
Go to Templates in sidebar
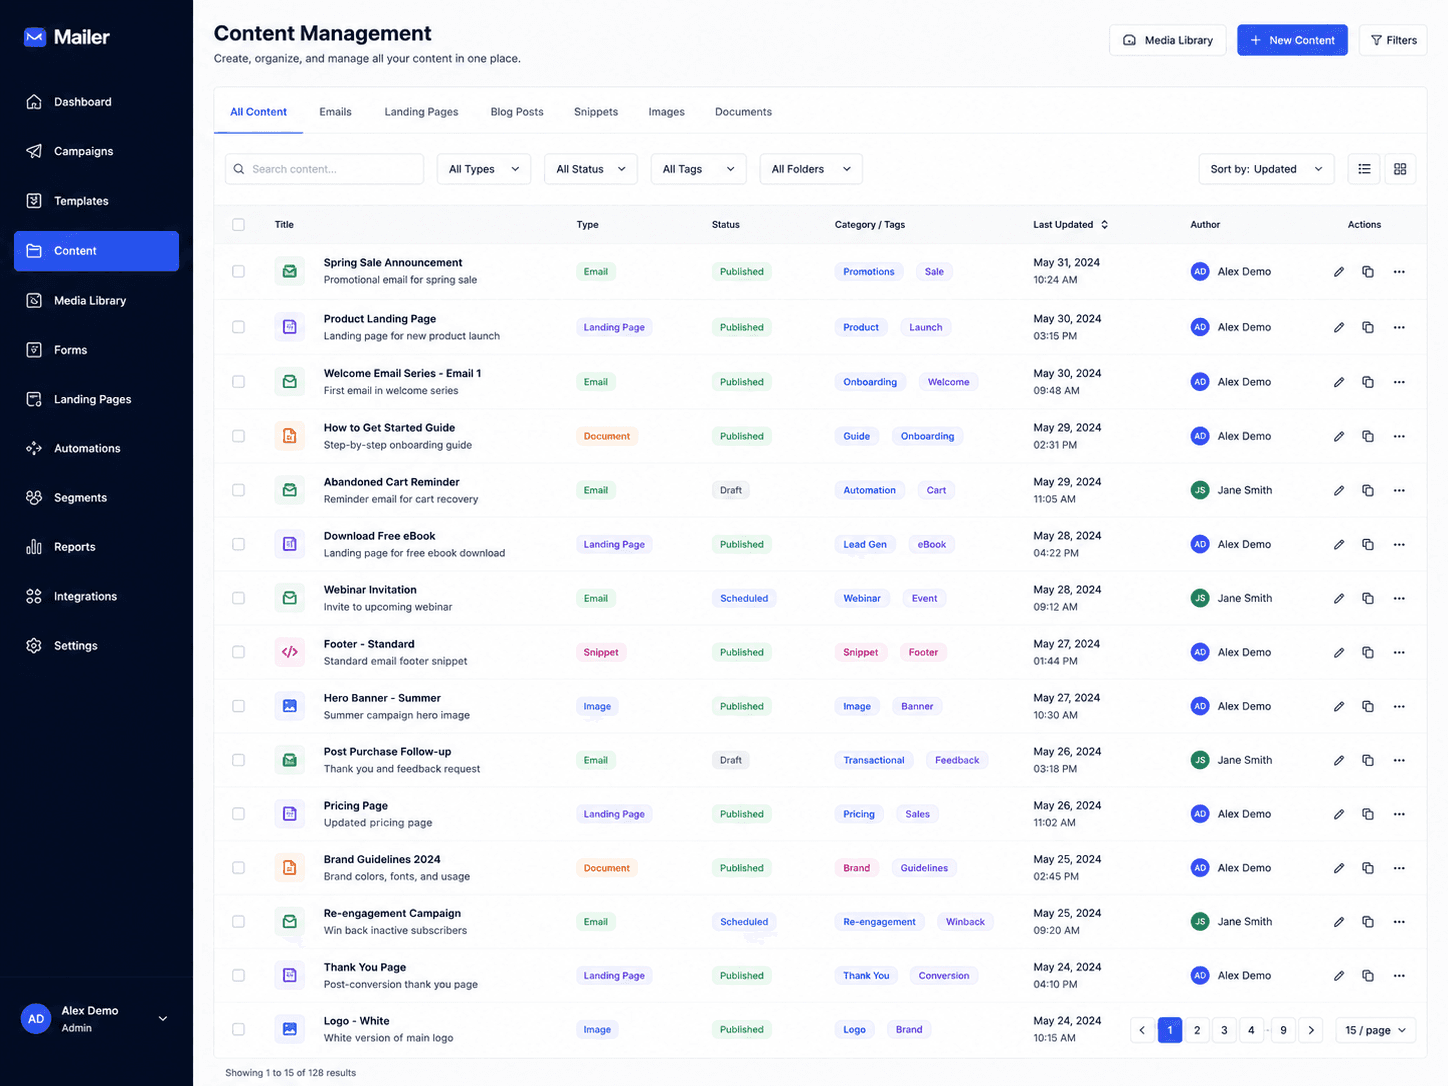pyautogui.click(x=96, y=201)
